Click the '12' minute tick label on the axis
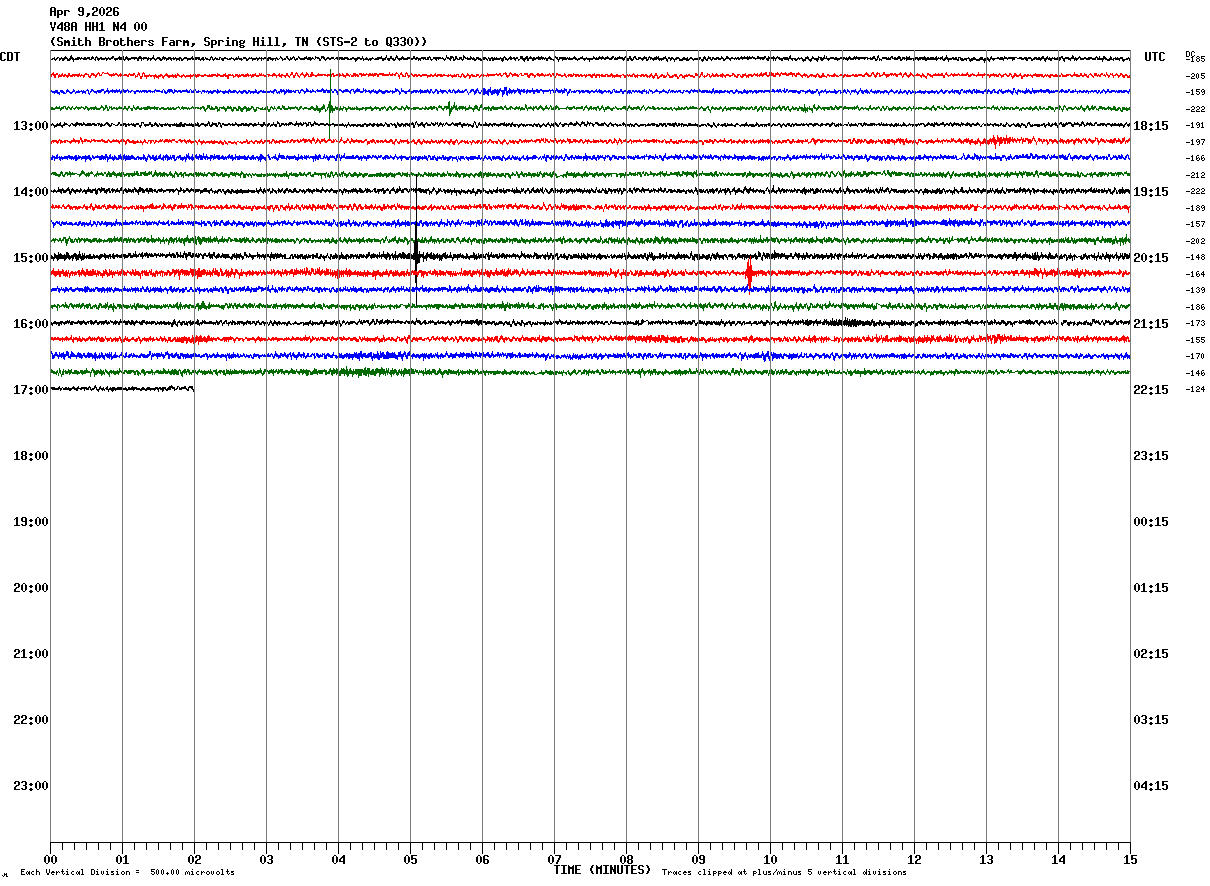 914,859
